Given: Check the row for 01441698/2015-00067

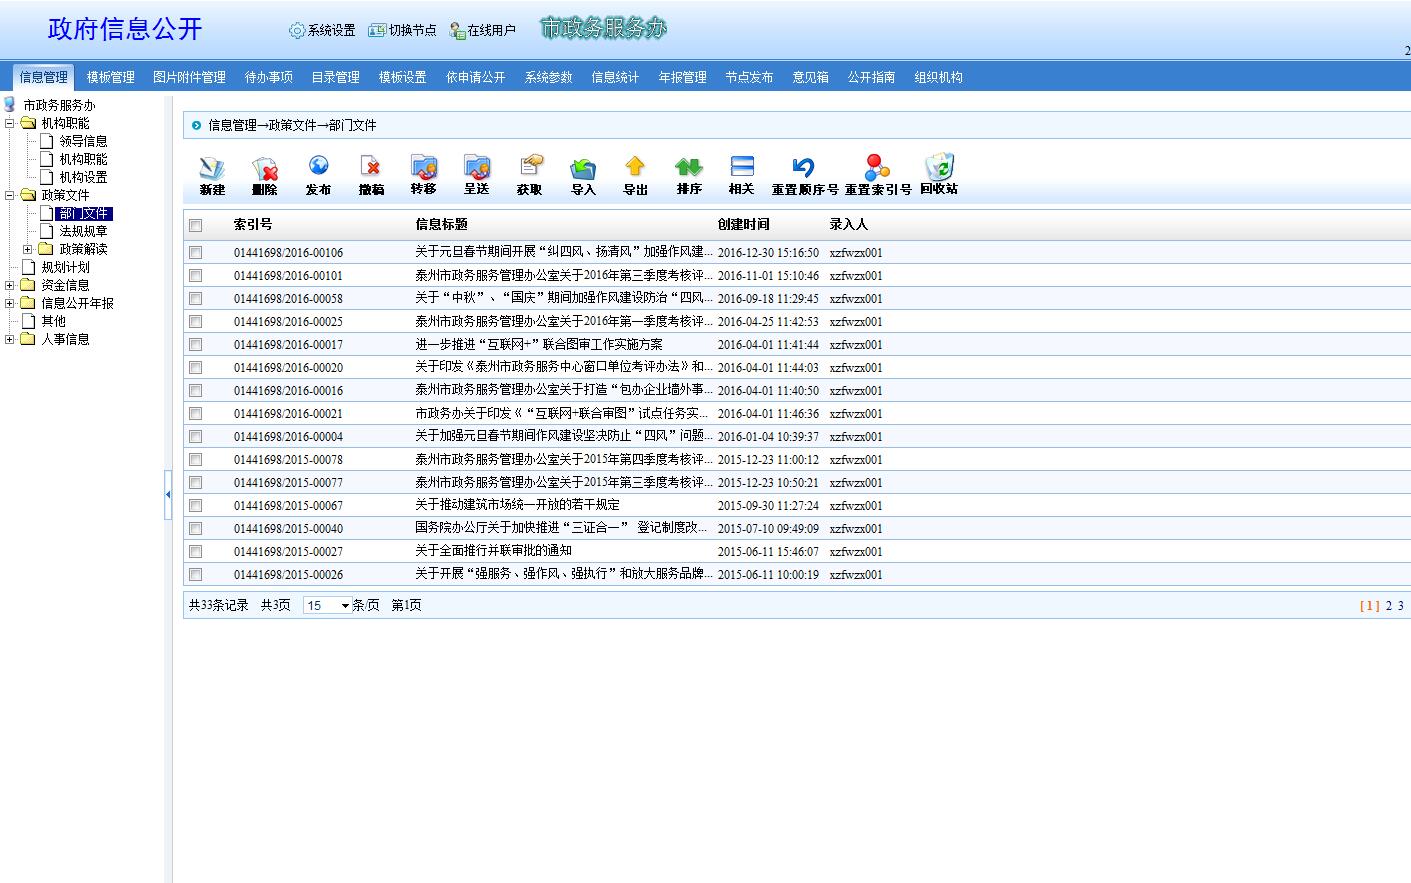Looking at the screenshot, I should 196,506.
